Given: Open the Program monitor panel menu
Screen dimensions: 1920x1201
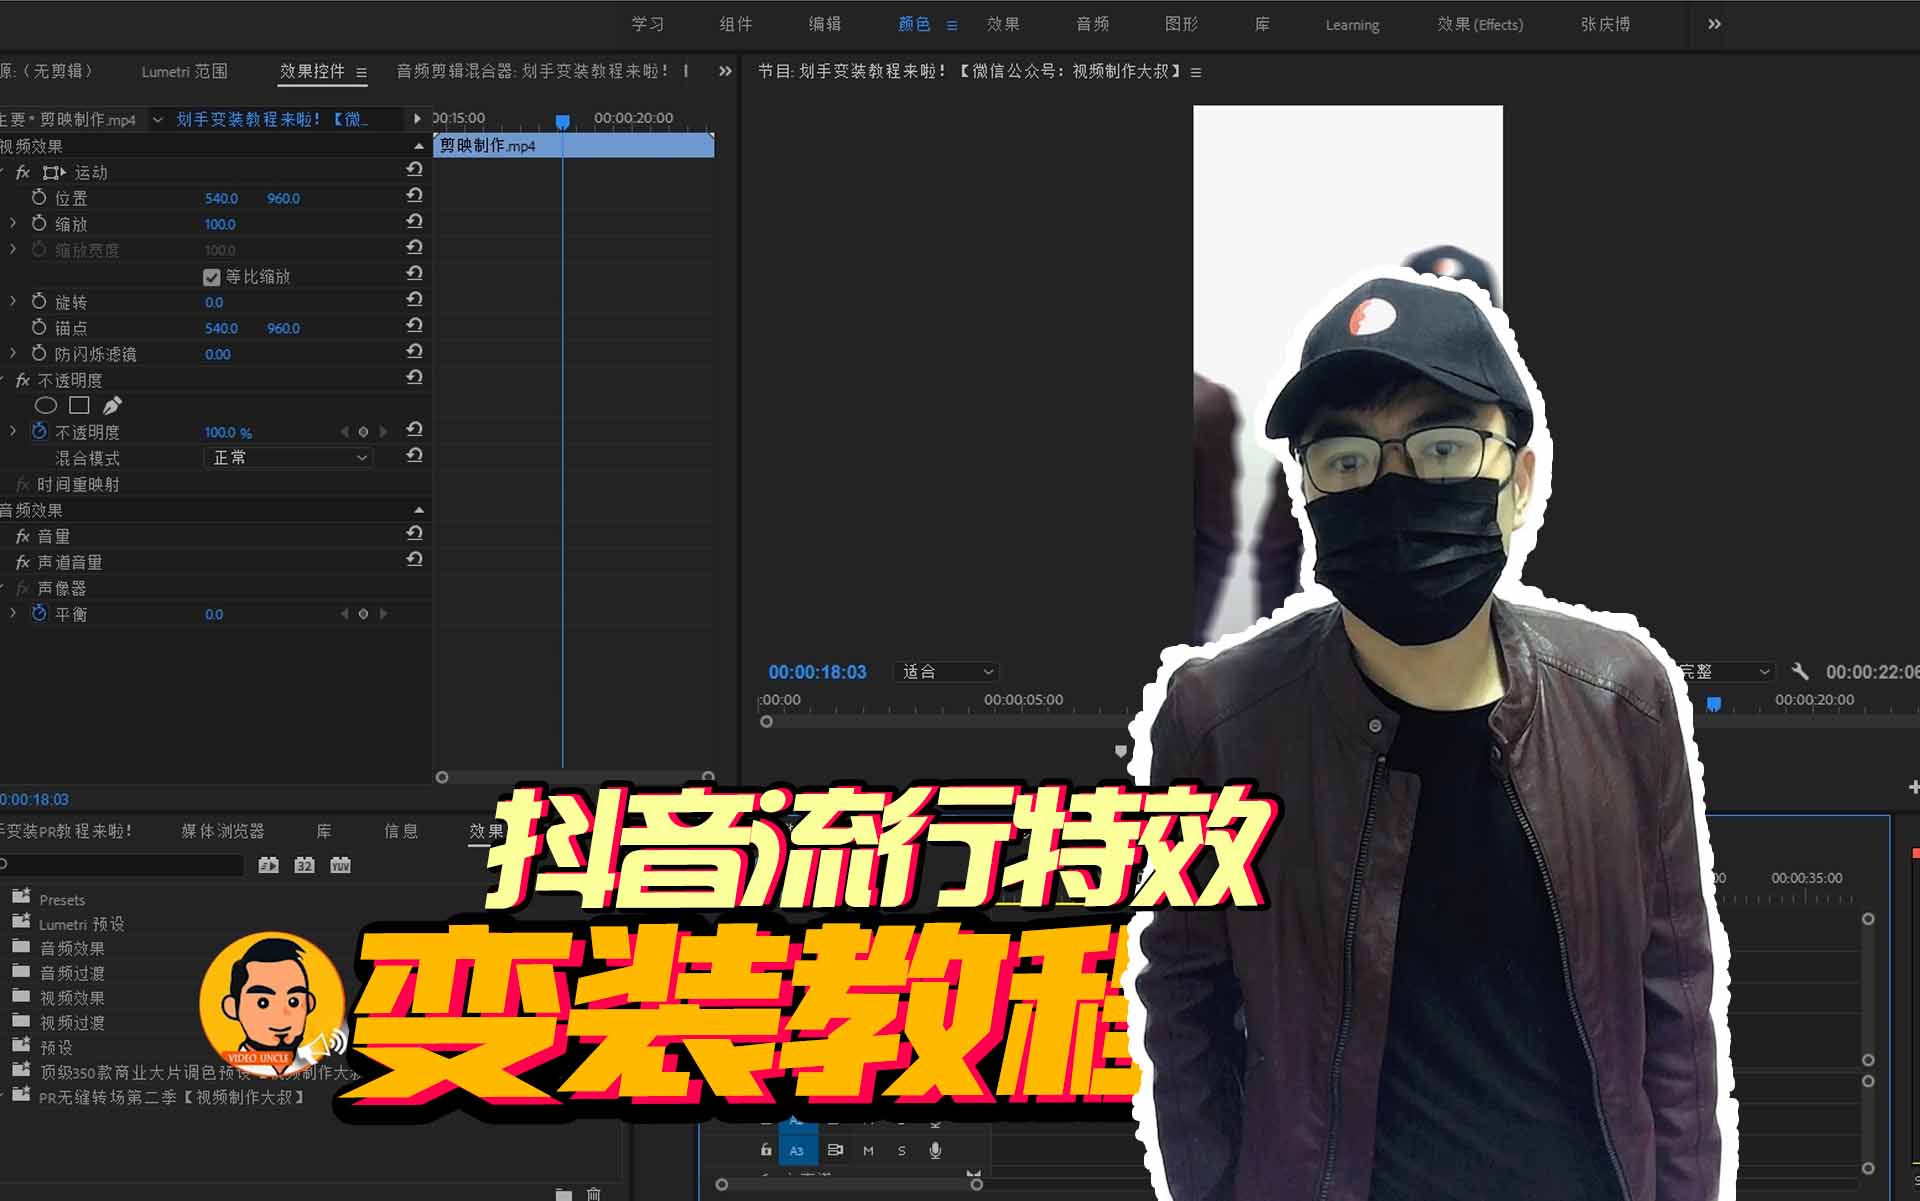Looking at the screenshot, I should coord(1196,72).
